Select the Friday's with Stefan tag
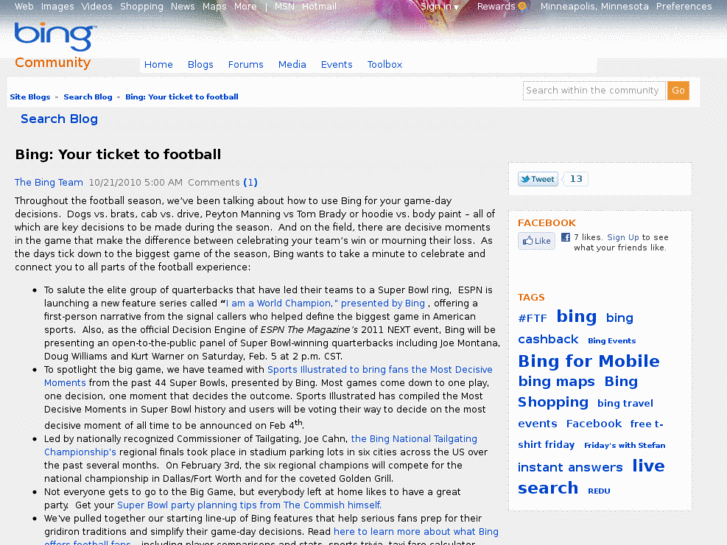The width and height of the screenshot is (727, 545). [x=625, y=445]
